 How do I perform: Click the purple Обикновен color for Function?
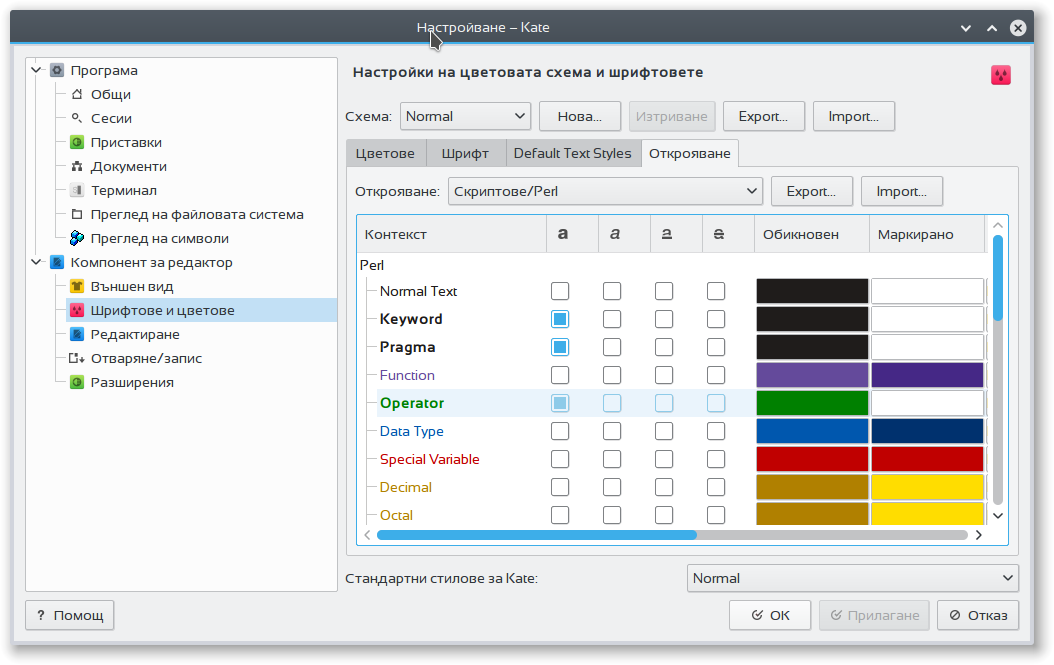(x=812, y=375)
